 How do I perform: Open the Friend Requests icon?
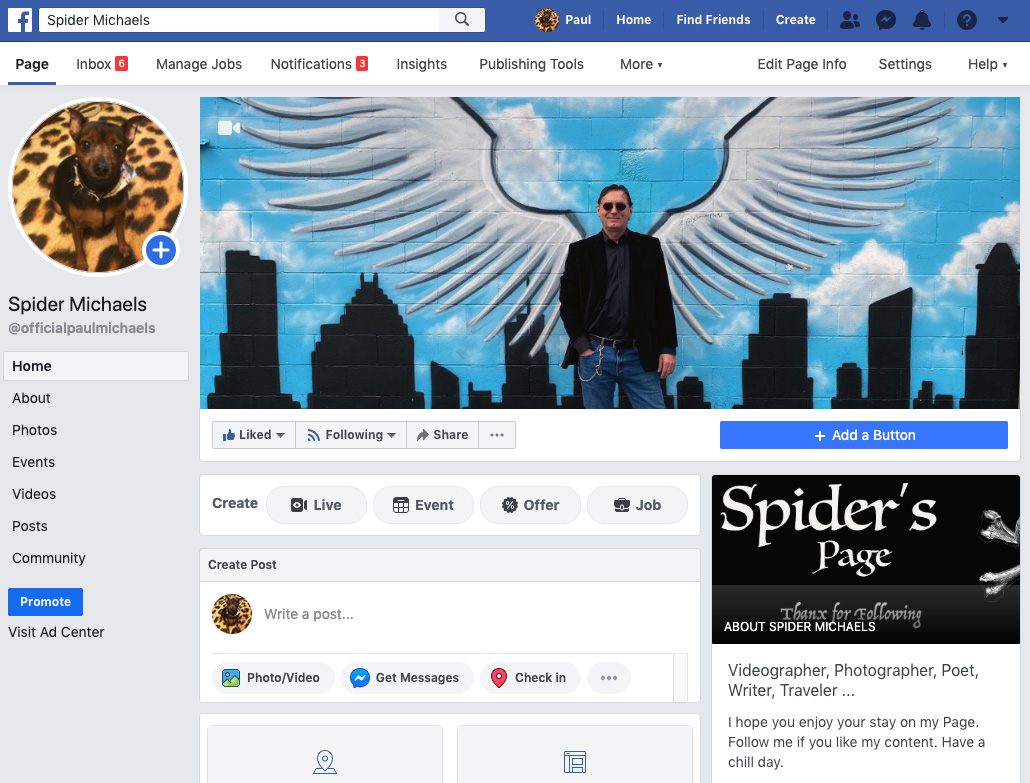(850, 19)
